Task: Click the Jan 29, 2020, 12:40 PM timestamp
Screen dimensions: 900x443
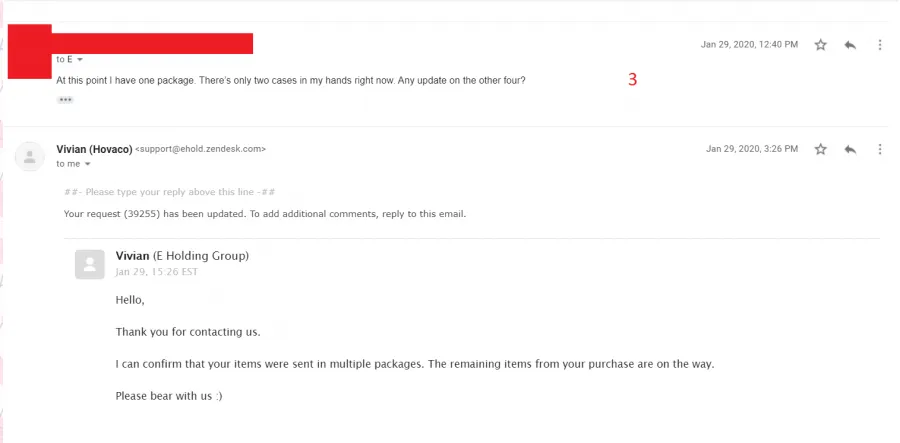Action: pos(749,45)
